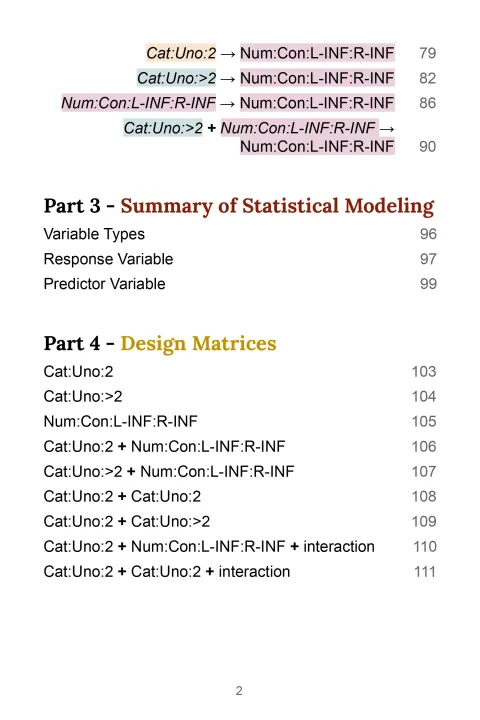Click the 'Part 4 - Design Matrices' heading
The image size is (480, 720).
(x=160, y=343)
